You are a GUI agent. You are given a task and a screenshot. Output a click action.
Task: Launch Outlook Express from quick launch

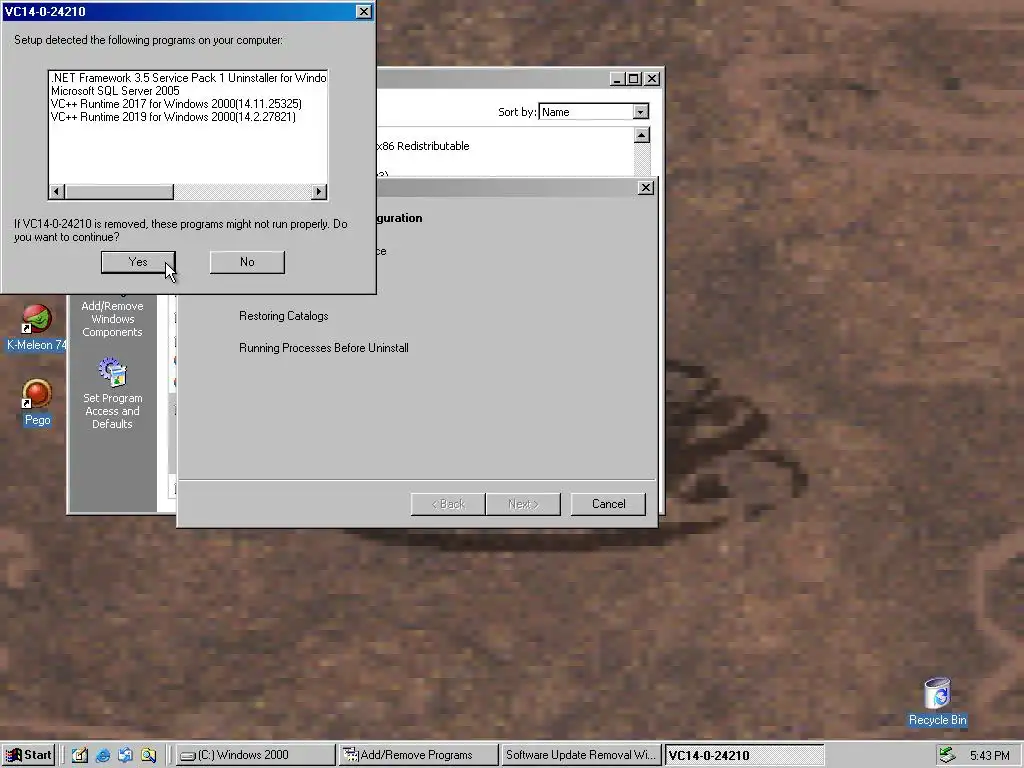click(125, 756)
